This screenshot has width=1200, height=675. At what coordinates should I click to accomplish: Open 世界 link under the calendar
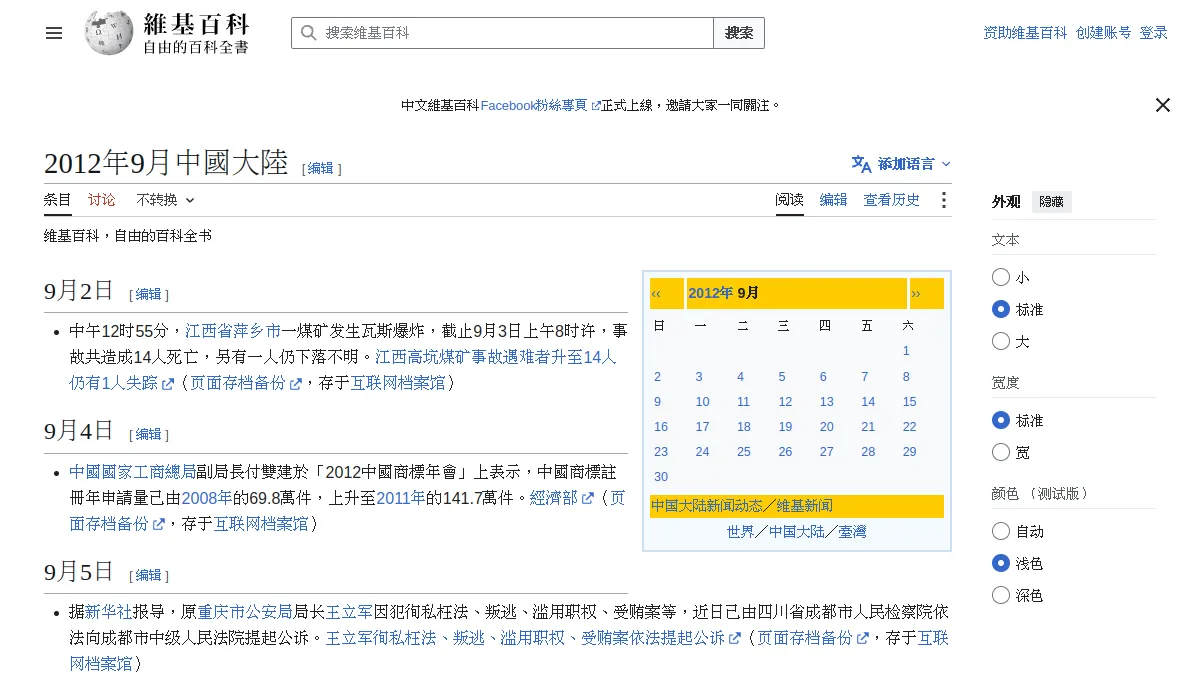[741, 532]
